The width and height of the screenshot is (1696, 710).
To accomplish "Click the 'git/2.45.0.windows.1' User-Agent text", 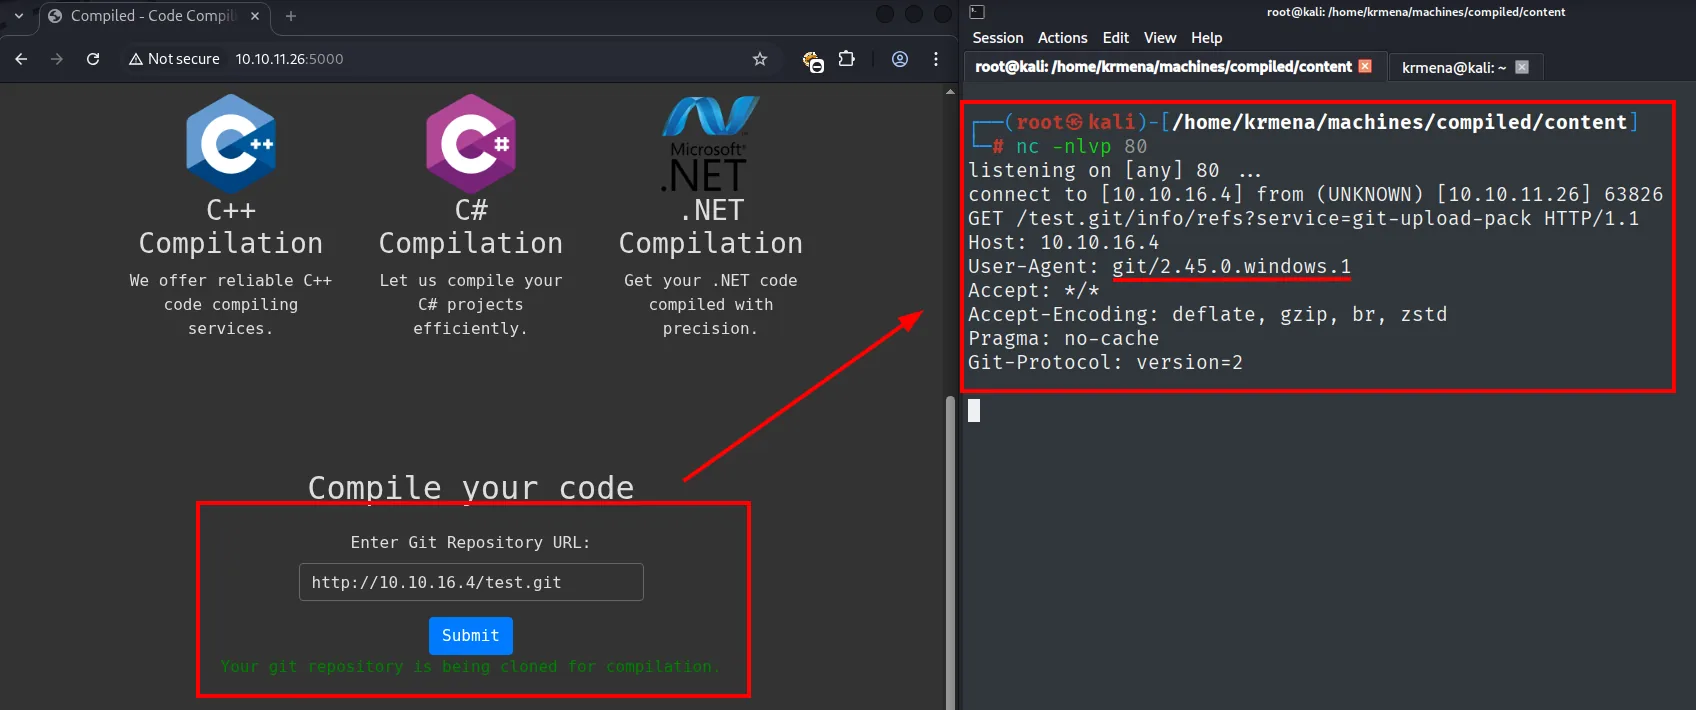I will click(x=1231, y=267).
